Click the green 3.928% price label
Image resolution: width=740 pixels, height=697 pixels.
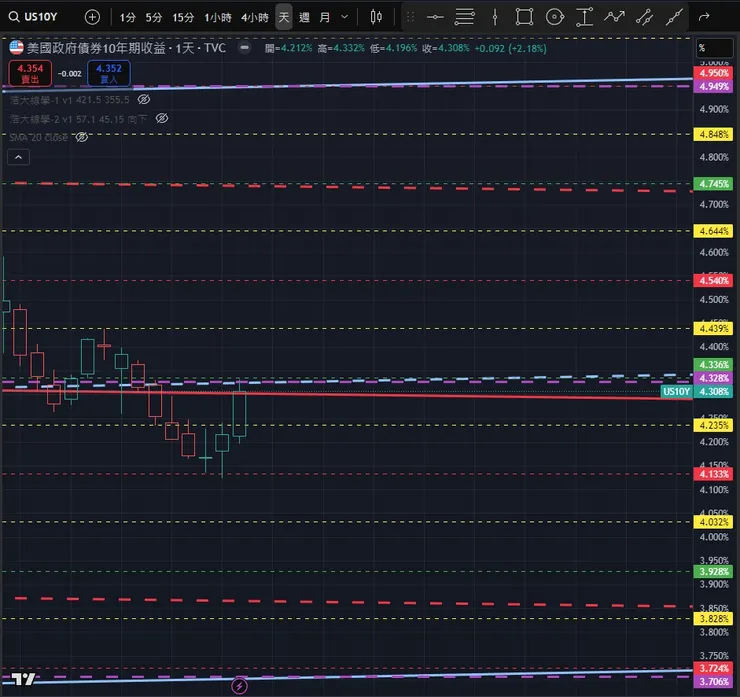(713, 572)
